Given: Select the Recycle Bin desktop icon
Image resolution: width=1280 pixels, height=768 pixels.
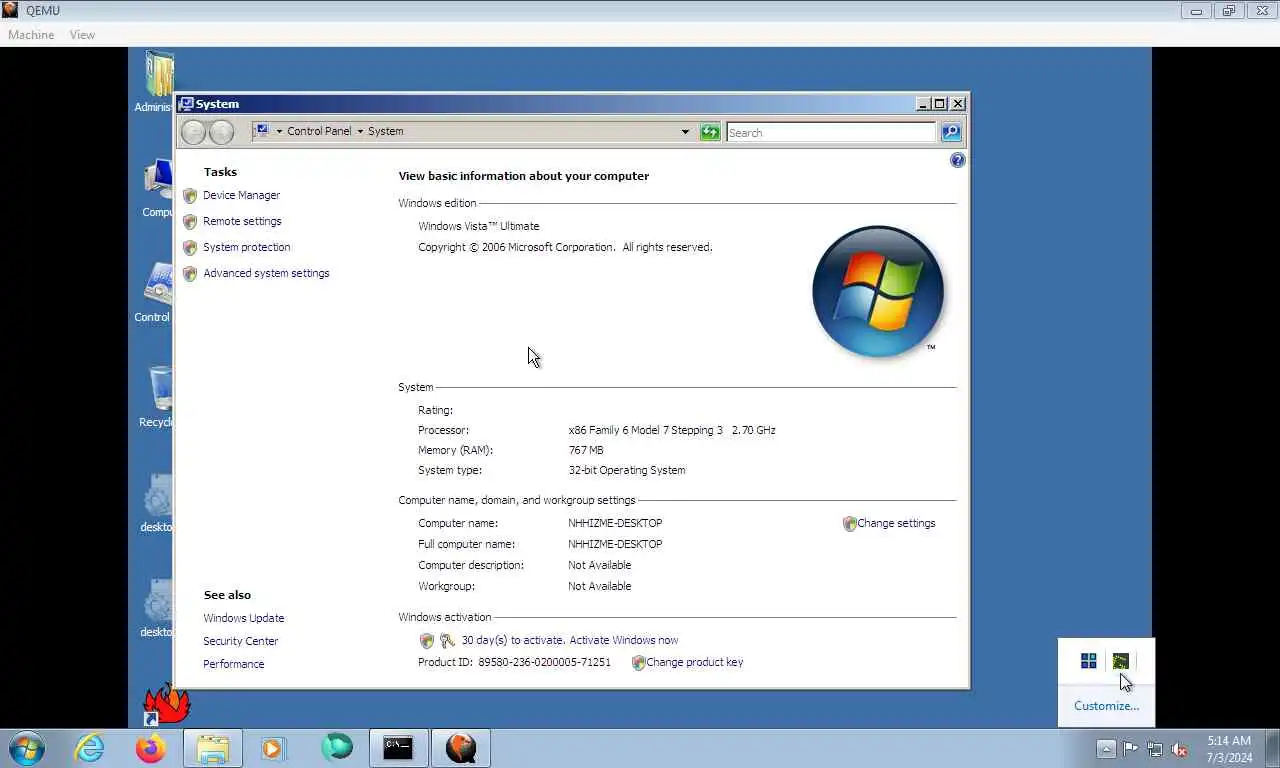Looking at the screenshot, I should click(158, 397).
